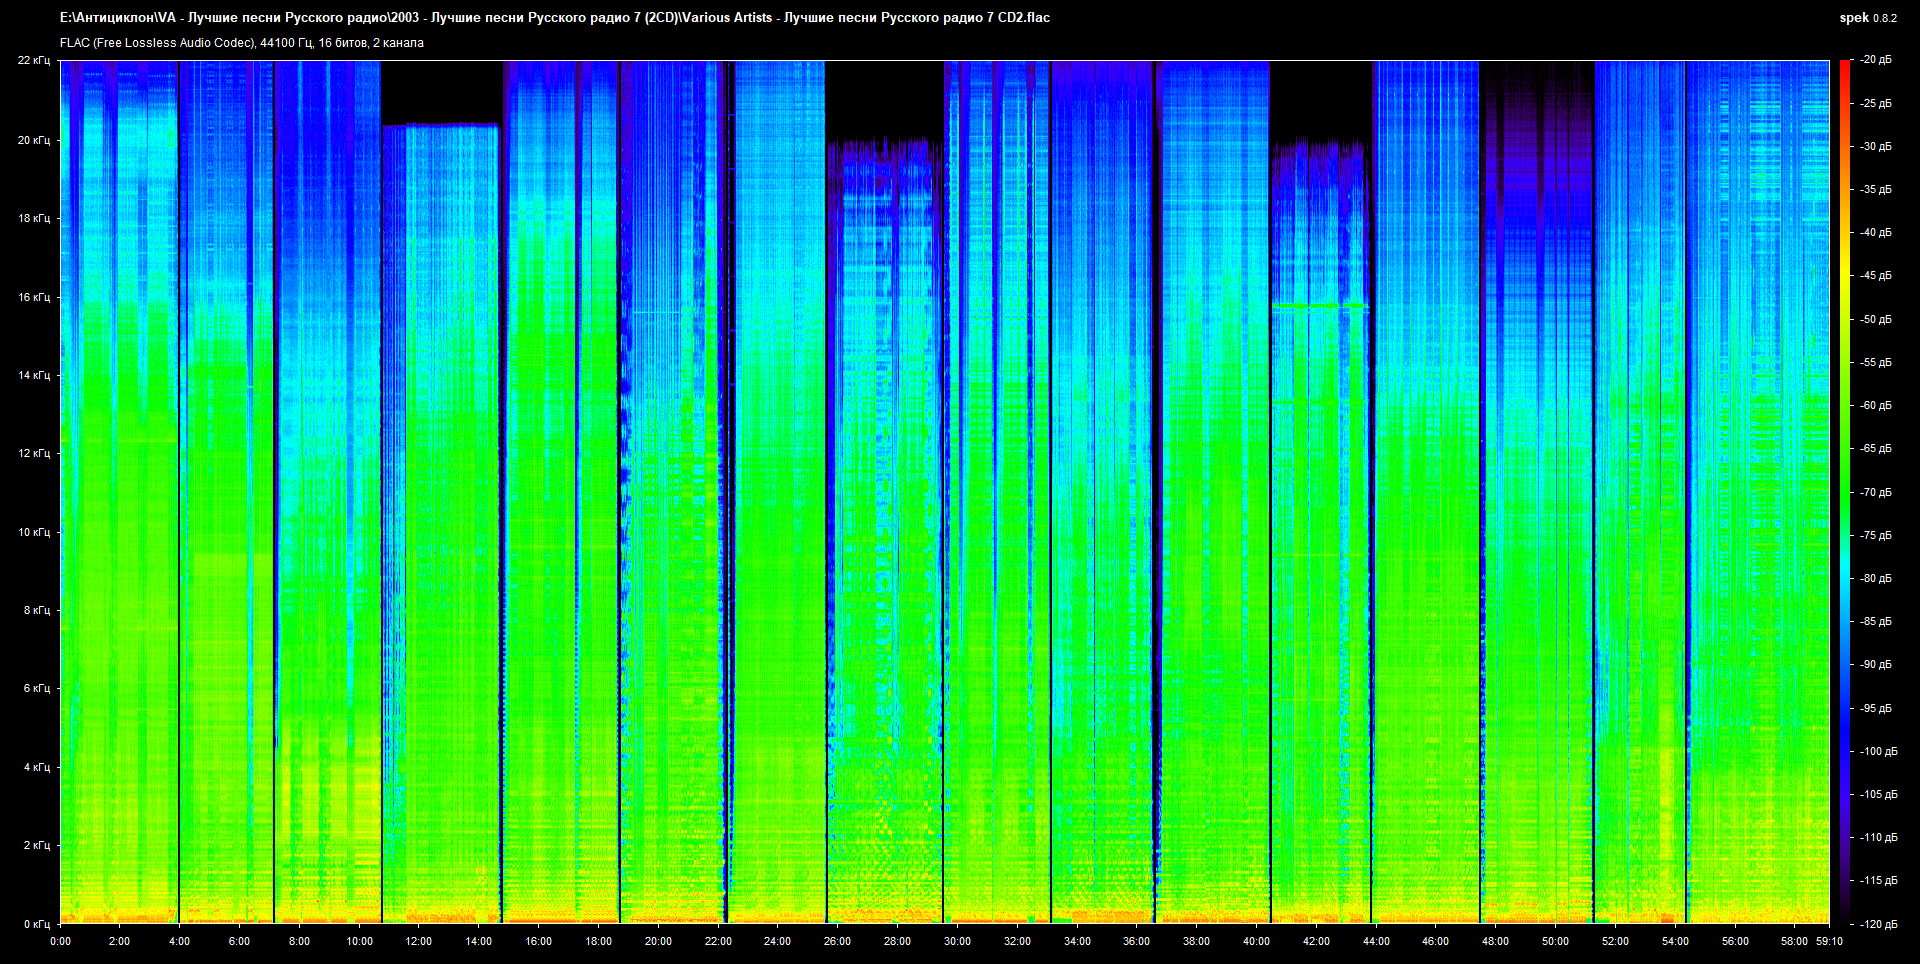Click the FLAC file path title text
Image resolution: width=1920 pixels, height=964 pixels.
point(554,17)
